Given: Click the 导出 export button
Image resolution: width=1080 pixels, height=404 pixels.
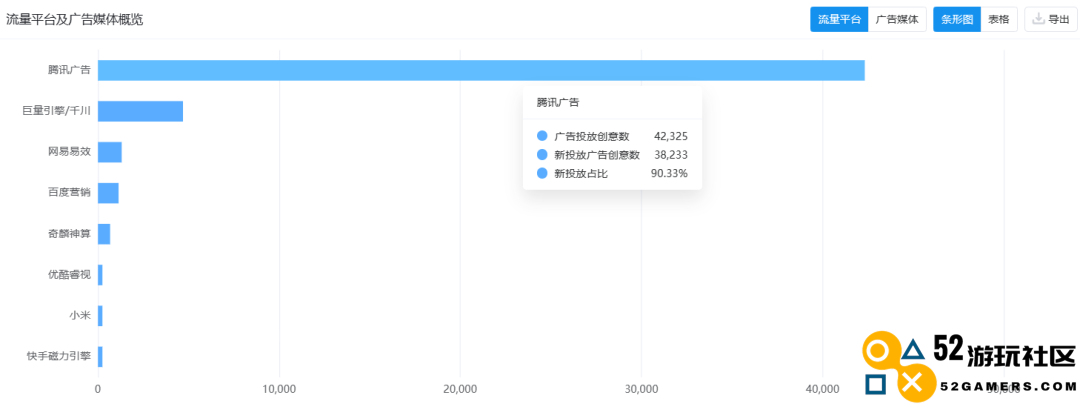Looking at the screenshot, I should tap(1050, 19).
